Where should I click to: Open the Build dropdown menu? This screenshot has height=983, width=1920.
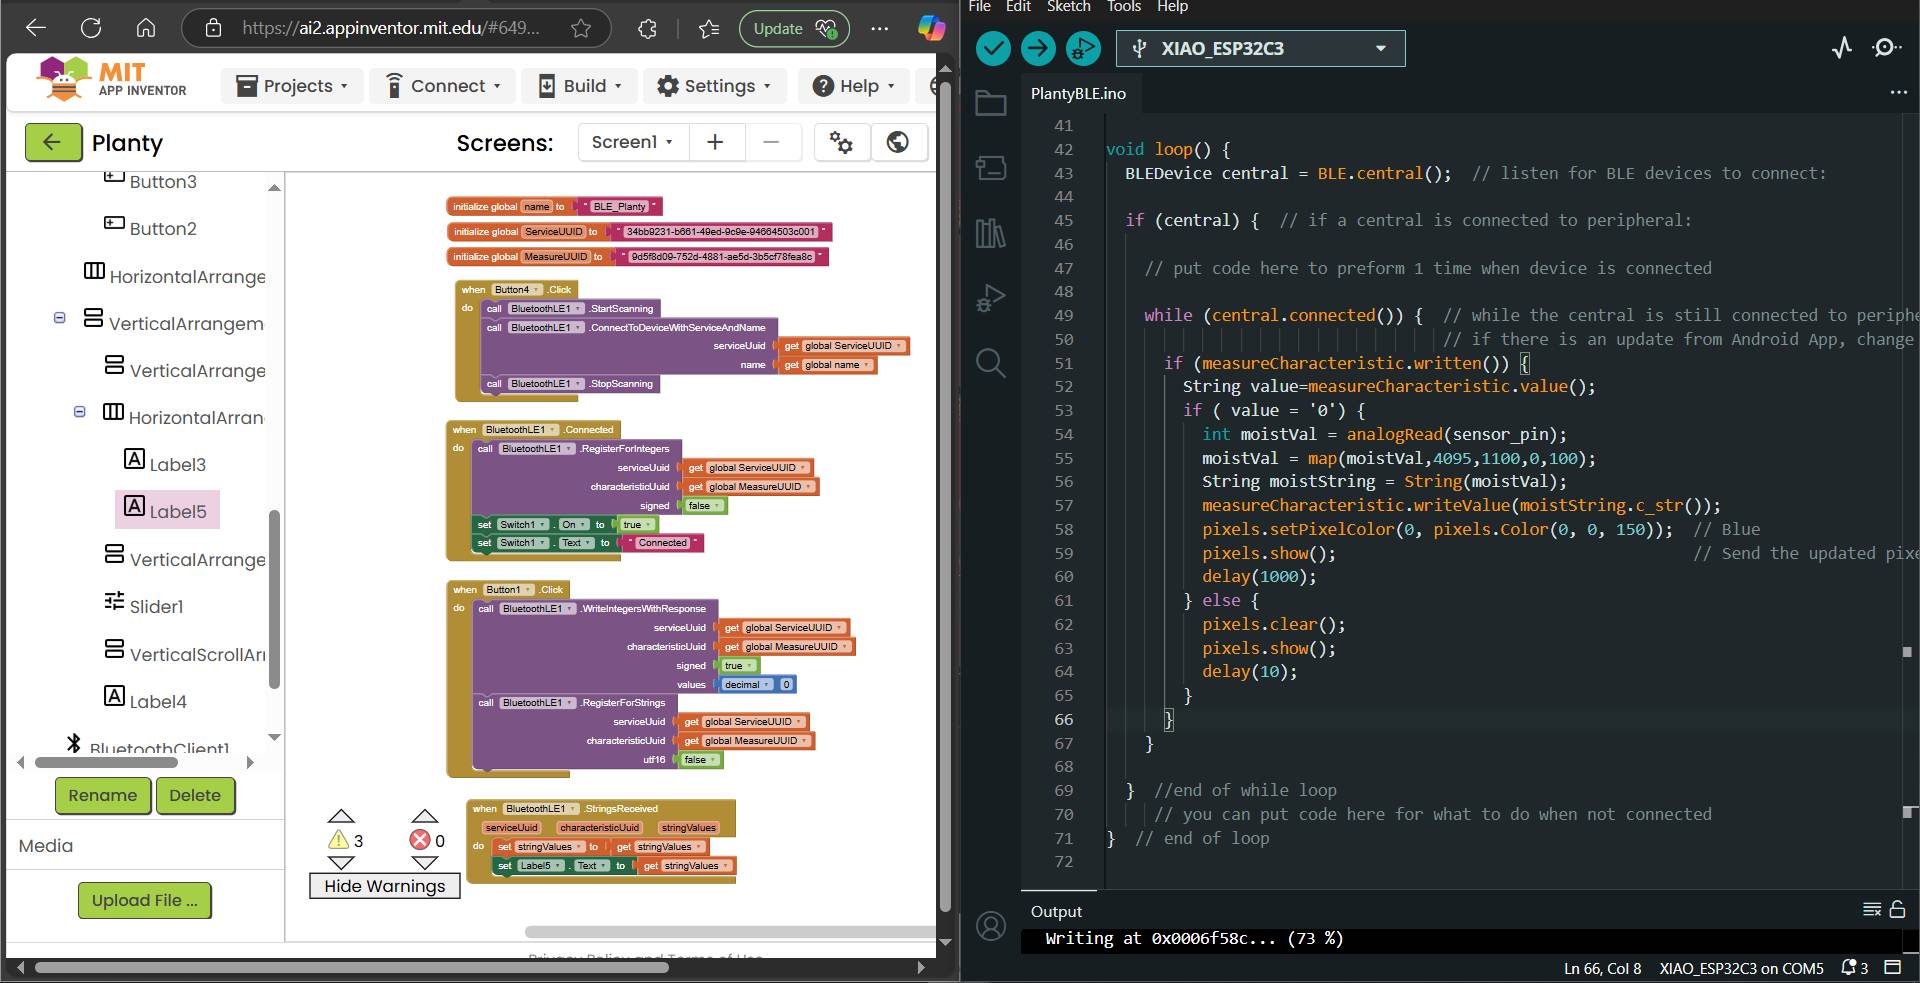point(579,86)
